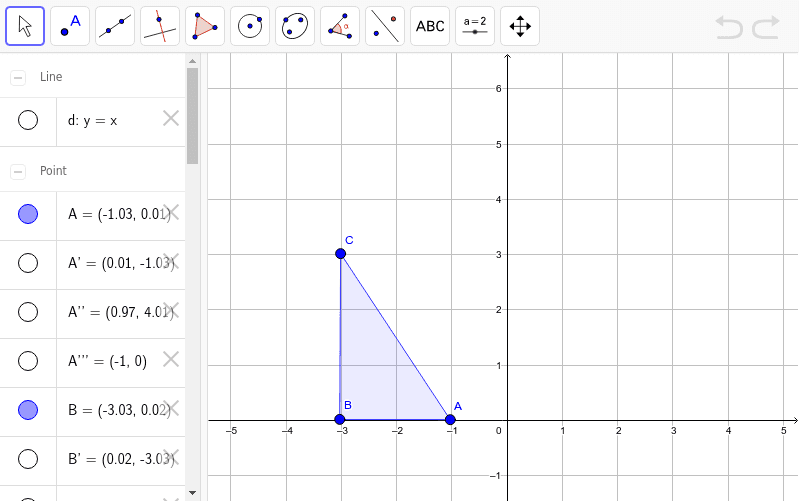The image size is (800, 503).
Task: Delete point B' with its X button
Action: [172, 457]
